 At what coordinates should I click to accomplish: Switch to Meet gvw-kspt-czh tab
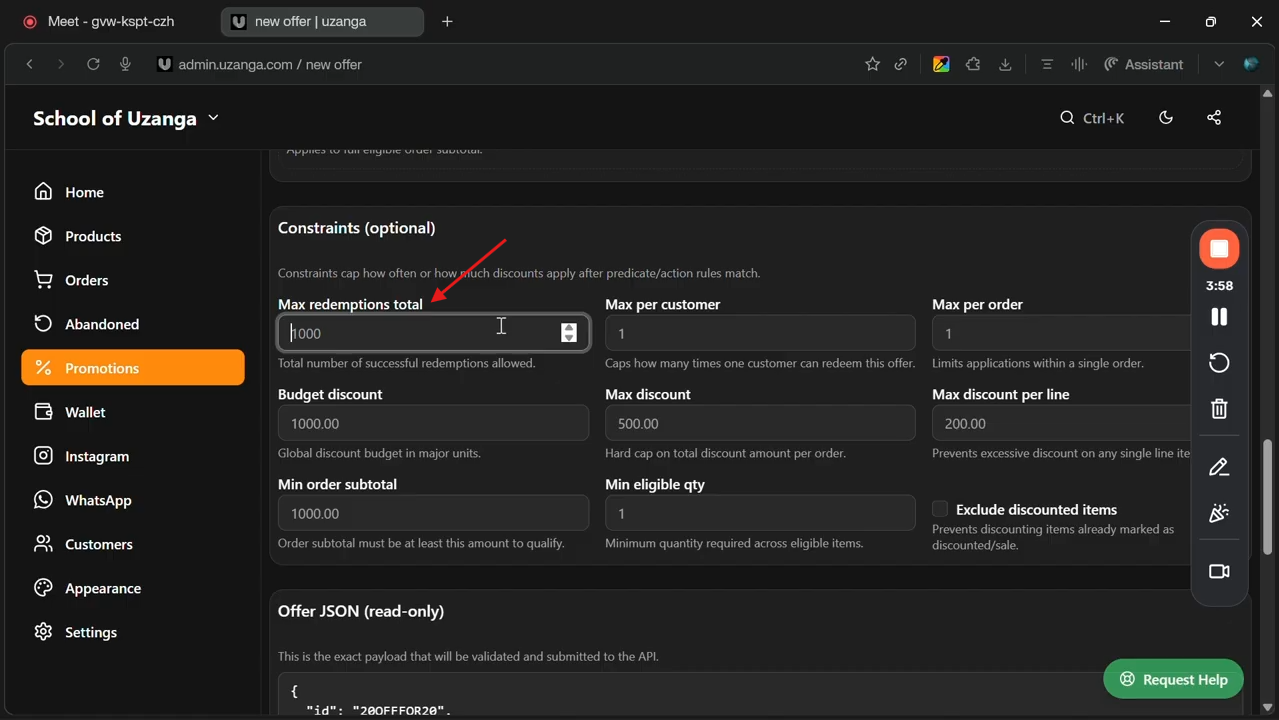click(x=110, y=21)
